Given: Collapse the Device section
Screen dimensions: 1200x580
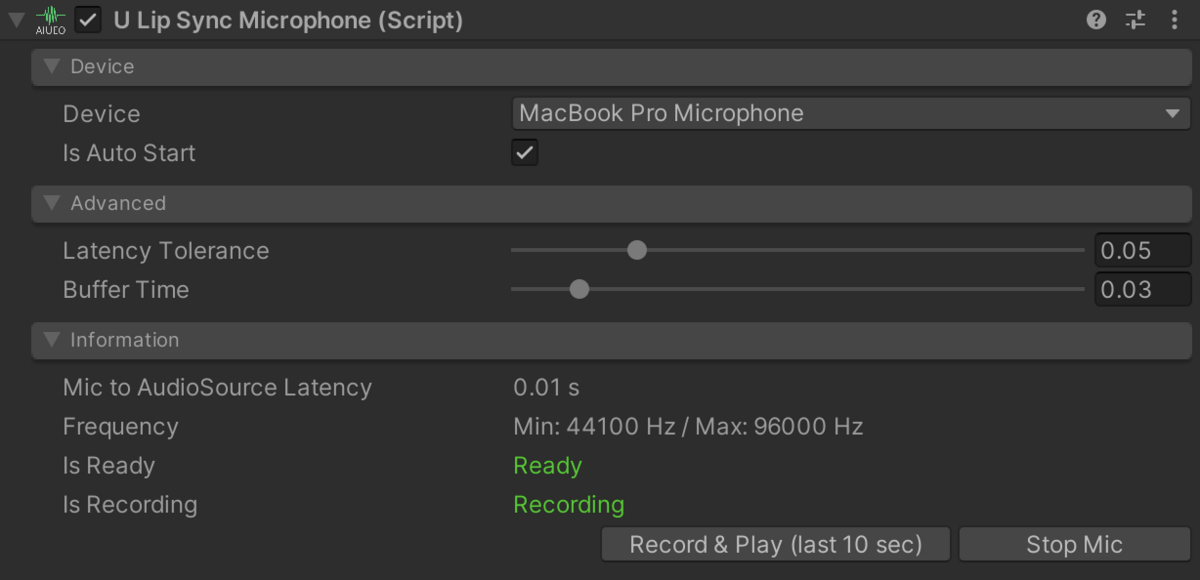Looking at the screenshot, I should point(52,67).
